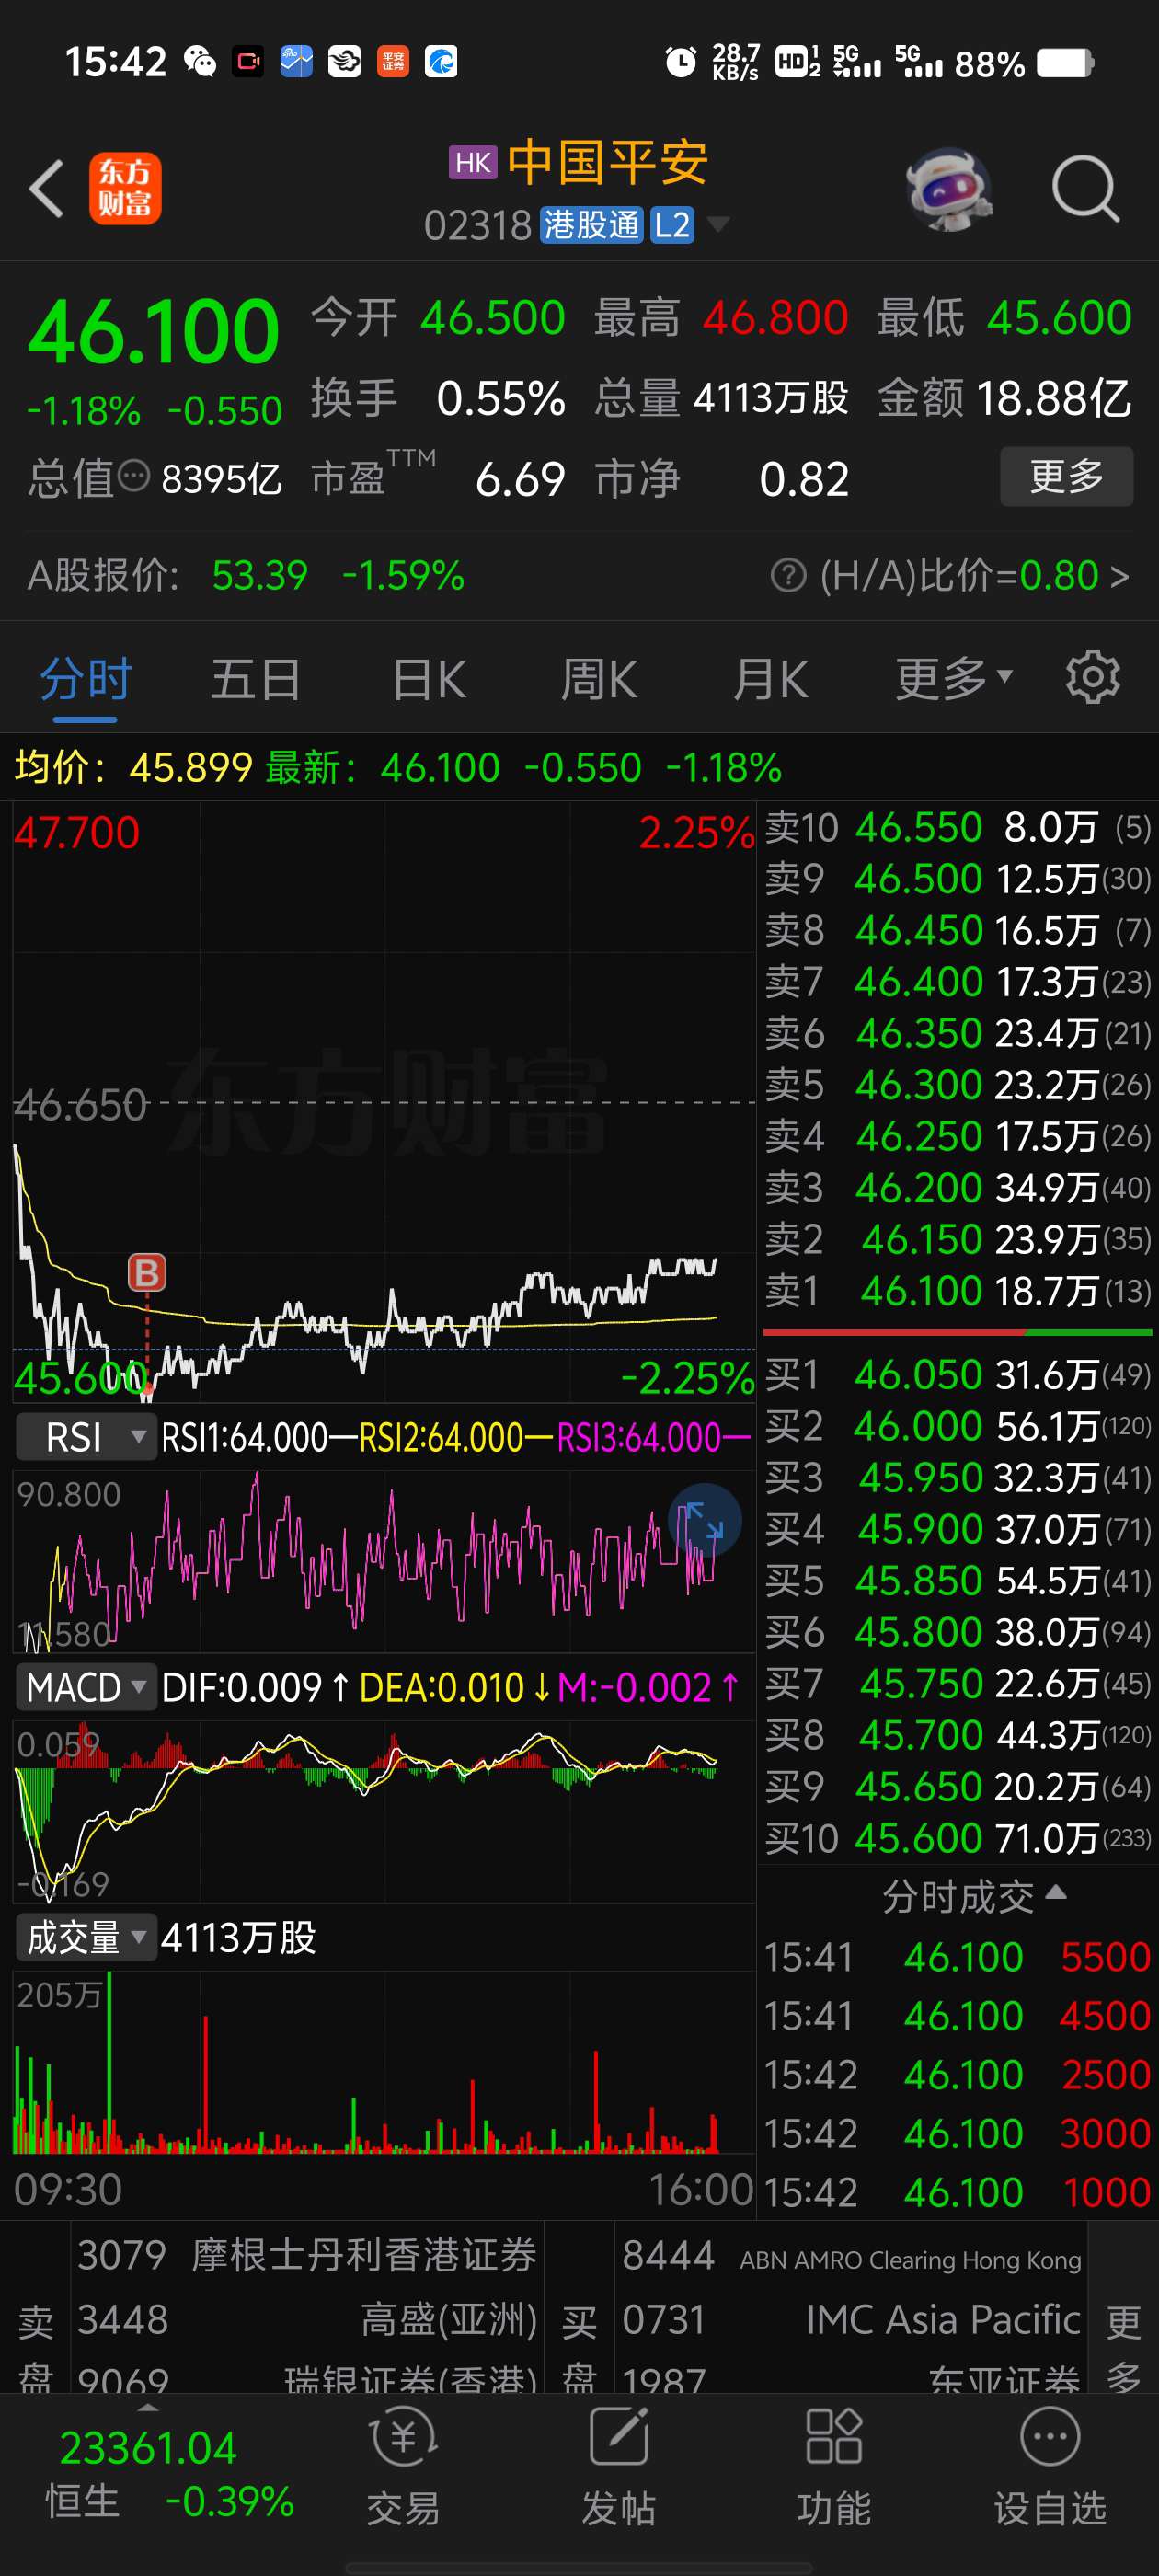The width and height of the screenshot is (1159, 2576).
Task: Tap the buy/sell ratio bar
Action: [957, 1332]
